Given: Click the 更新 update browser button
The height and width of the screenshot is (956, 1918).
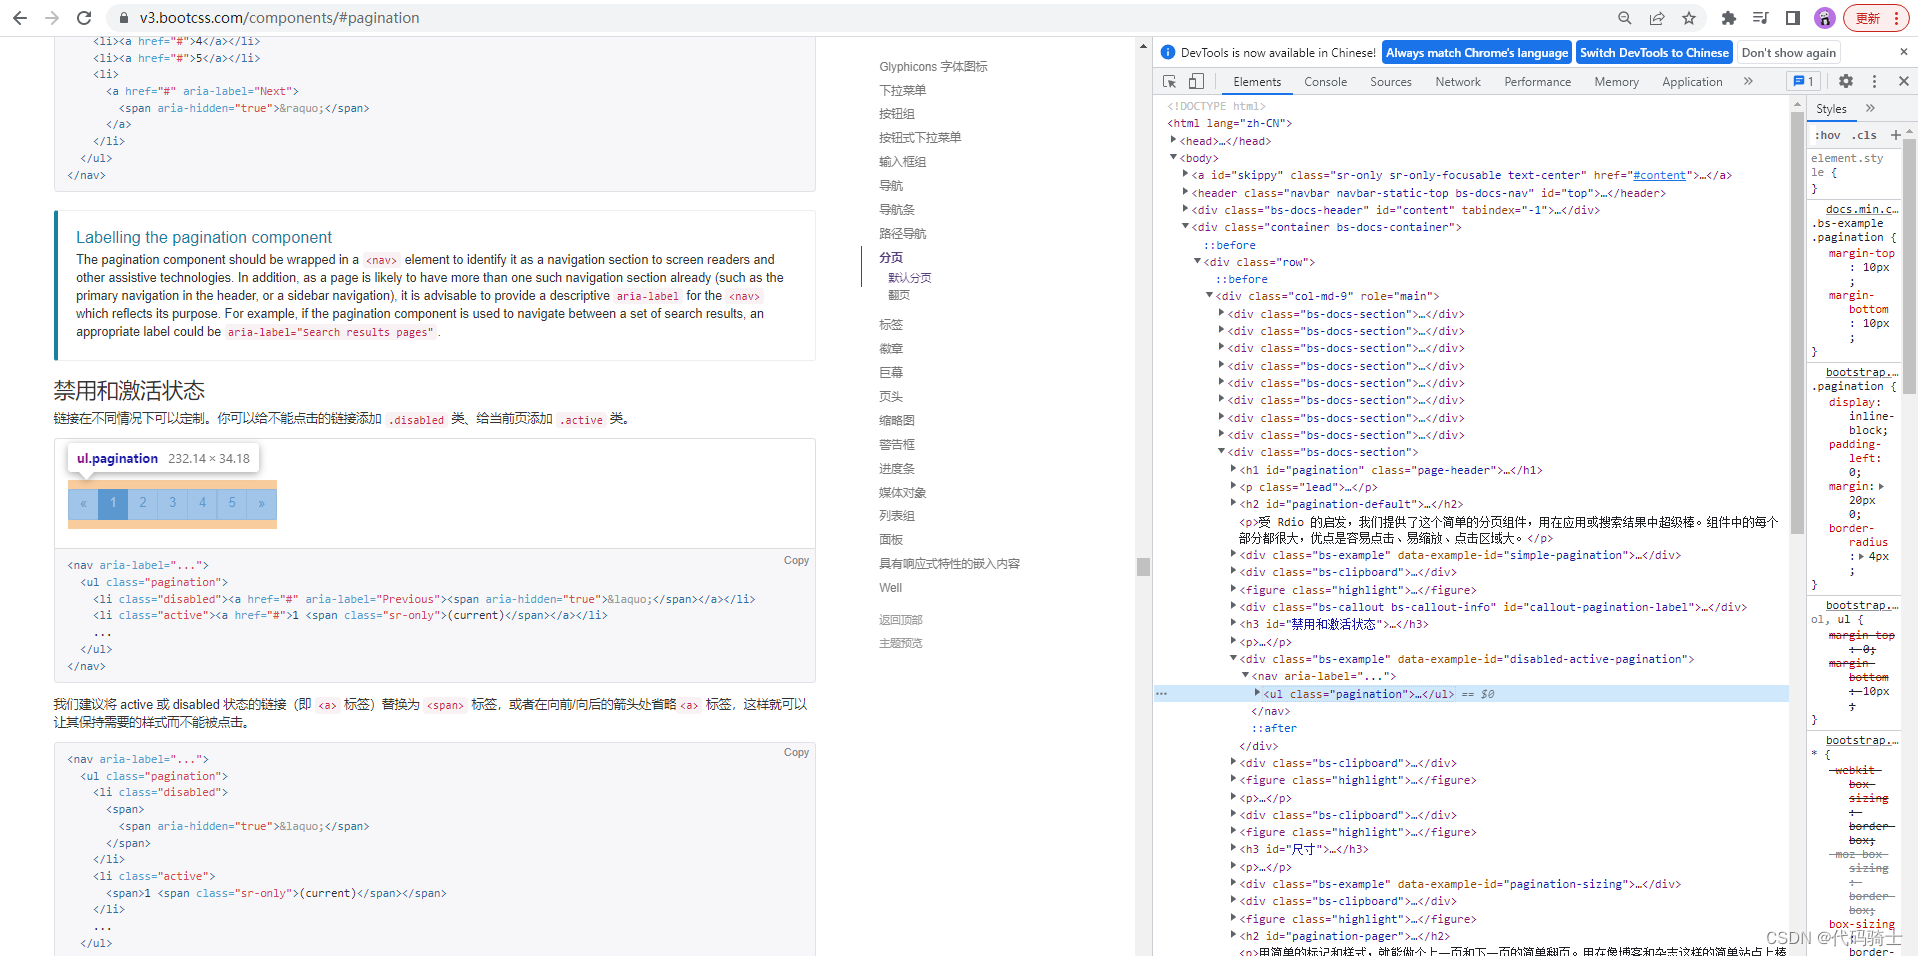Looking at the screenshot, I should [1866, 17].
